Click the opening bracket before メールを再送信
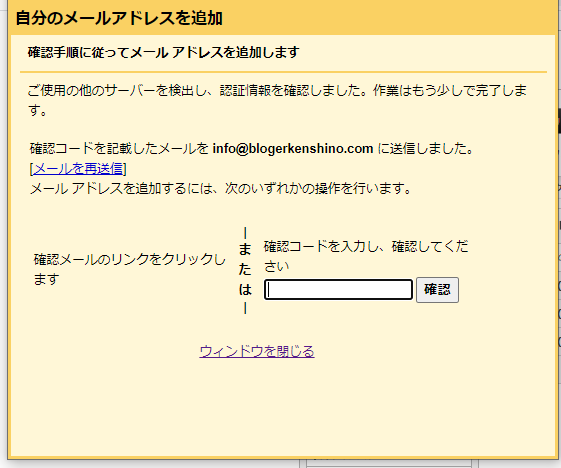 [x=31, y=168]
